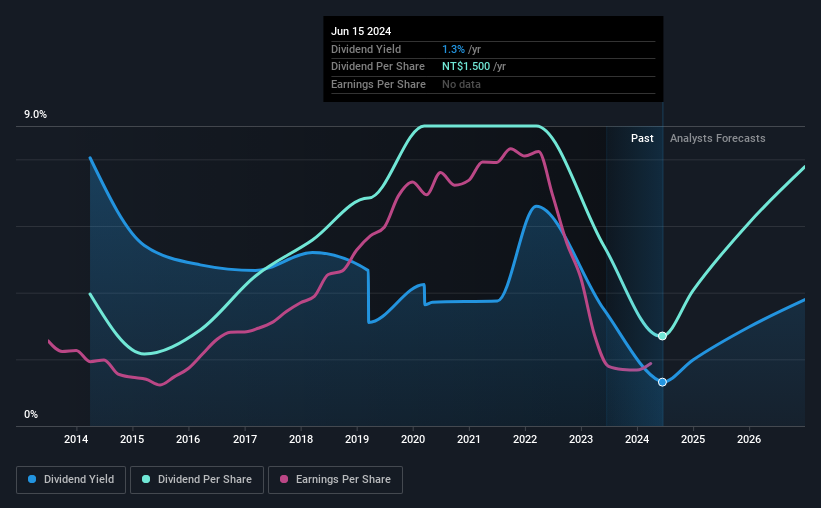Click the teal dividend per share data point marker
The image size is (821, 508).
click(x=662, y=336)
